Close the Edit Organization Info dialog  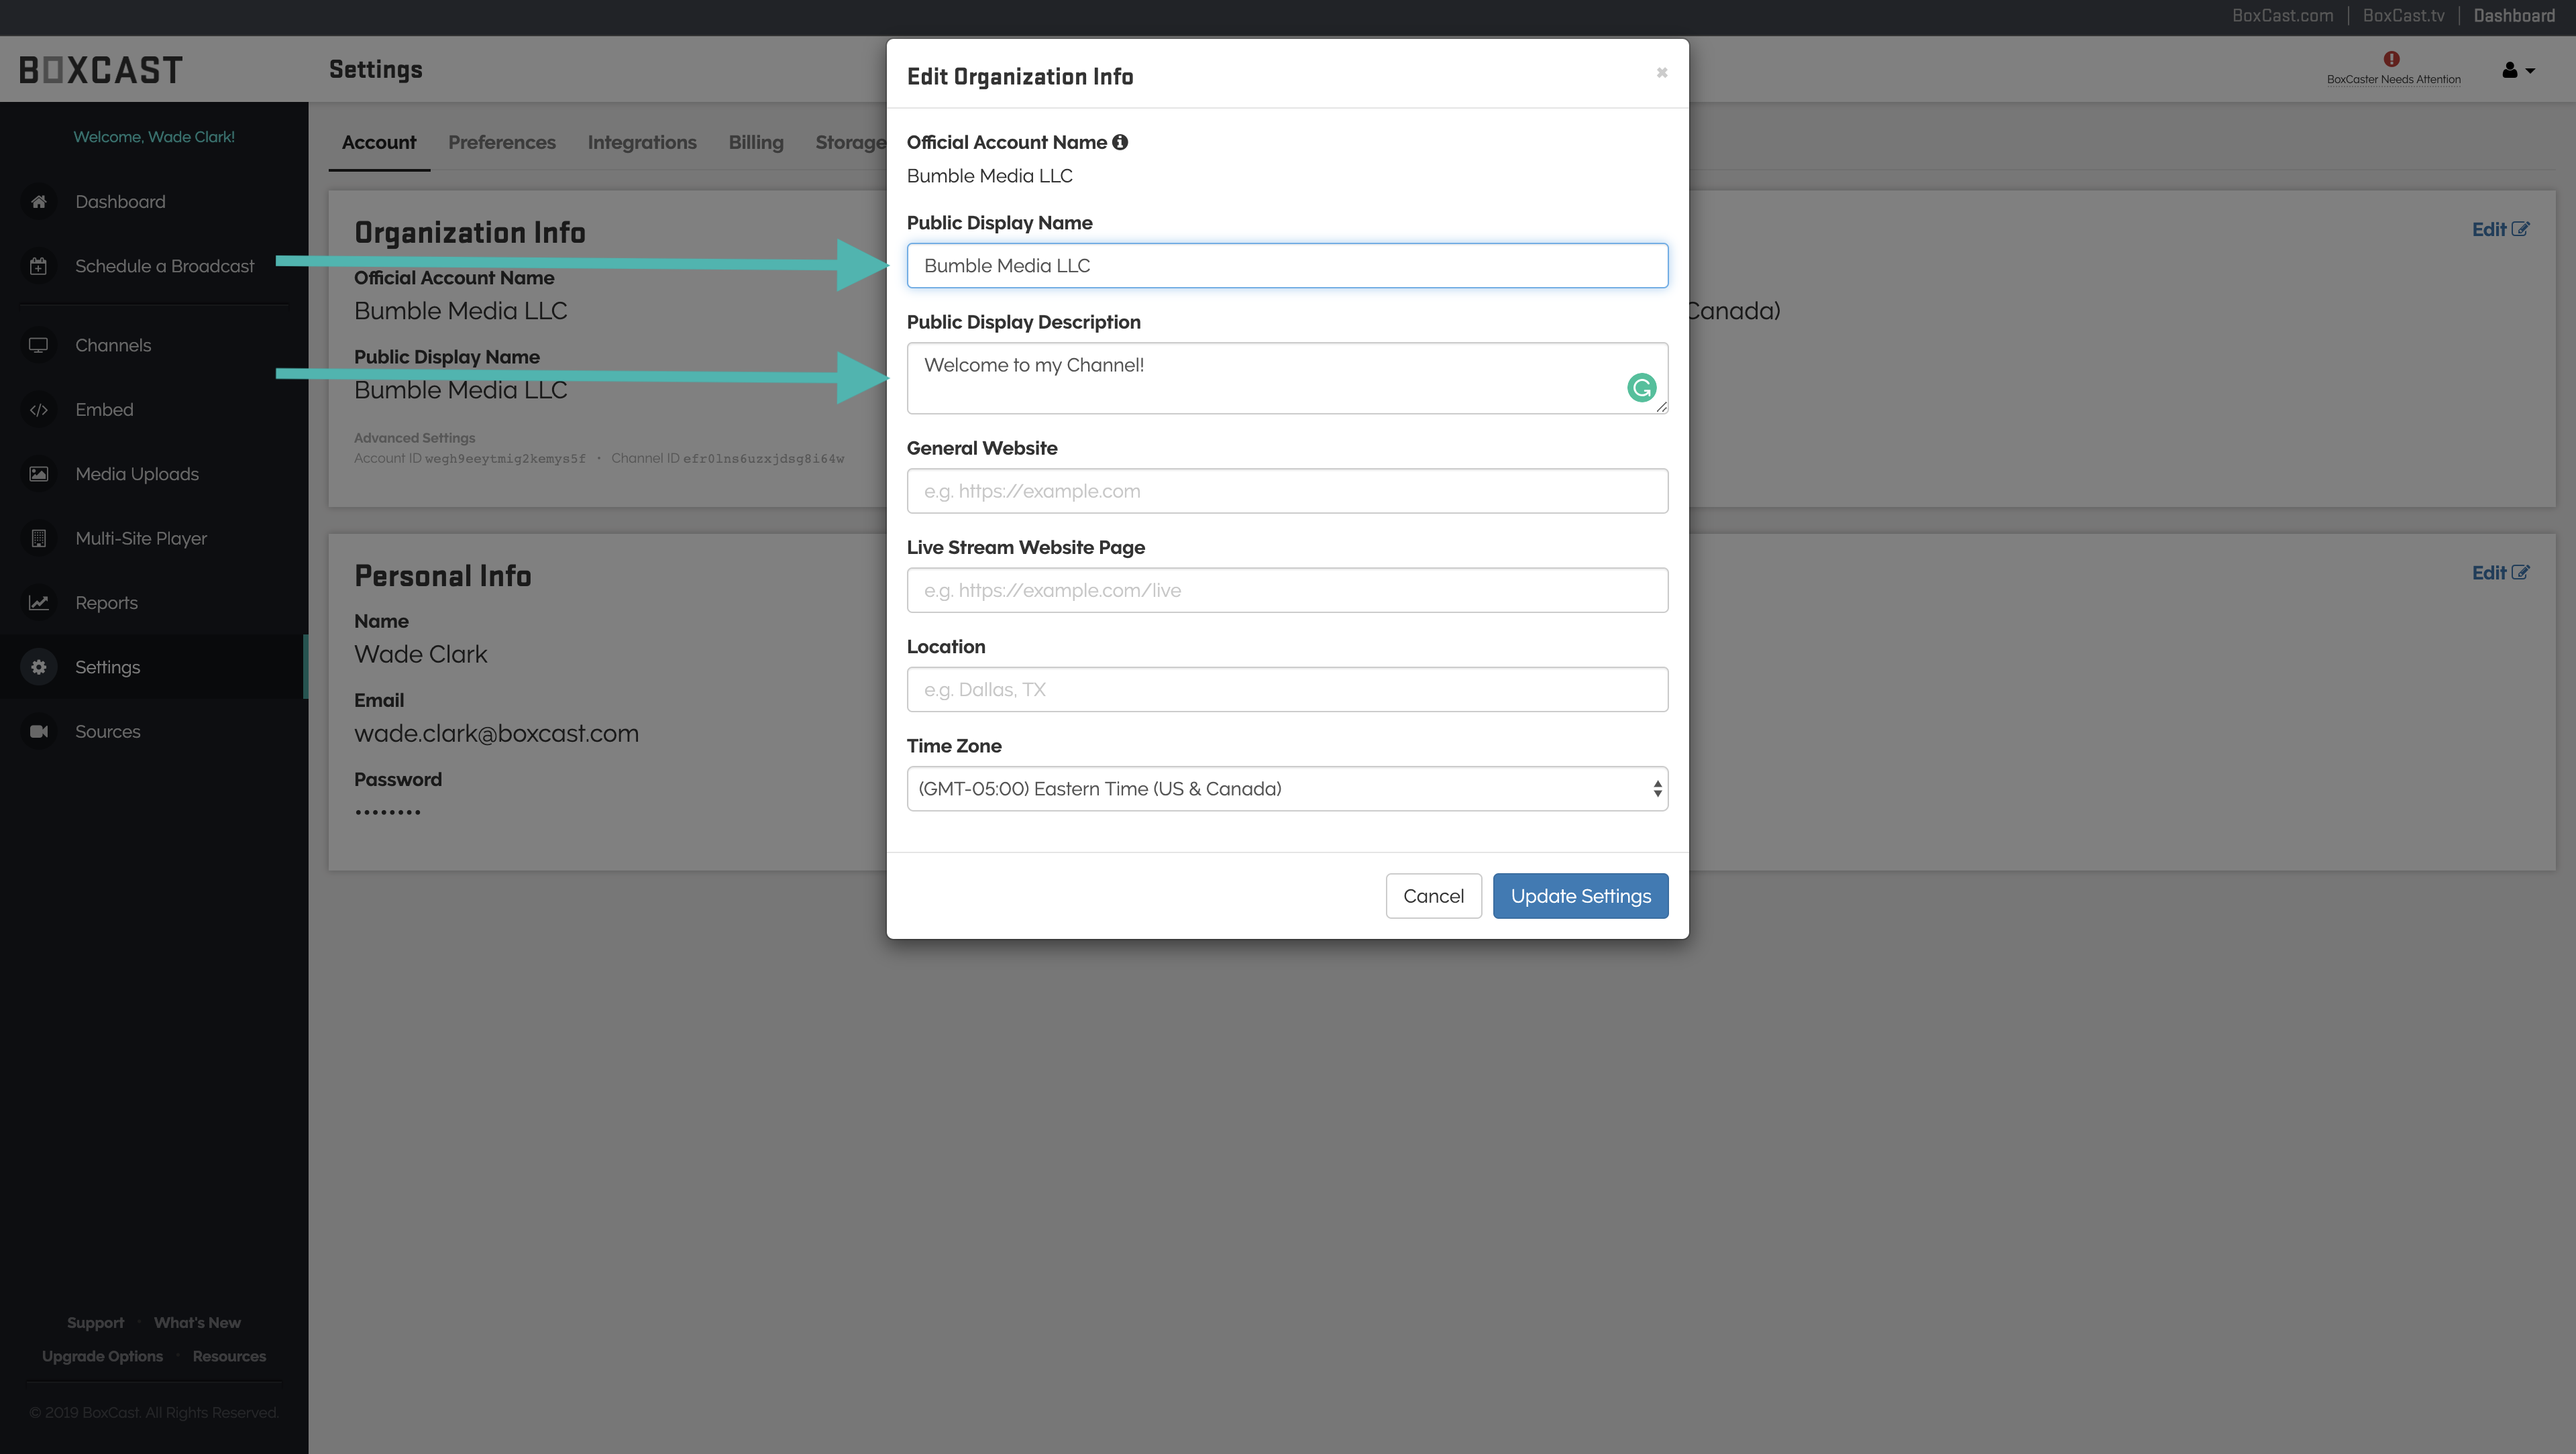[1662, 73]
